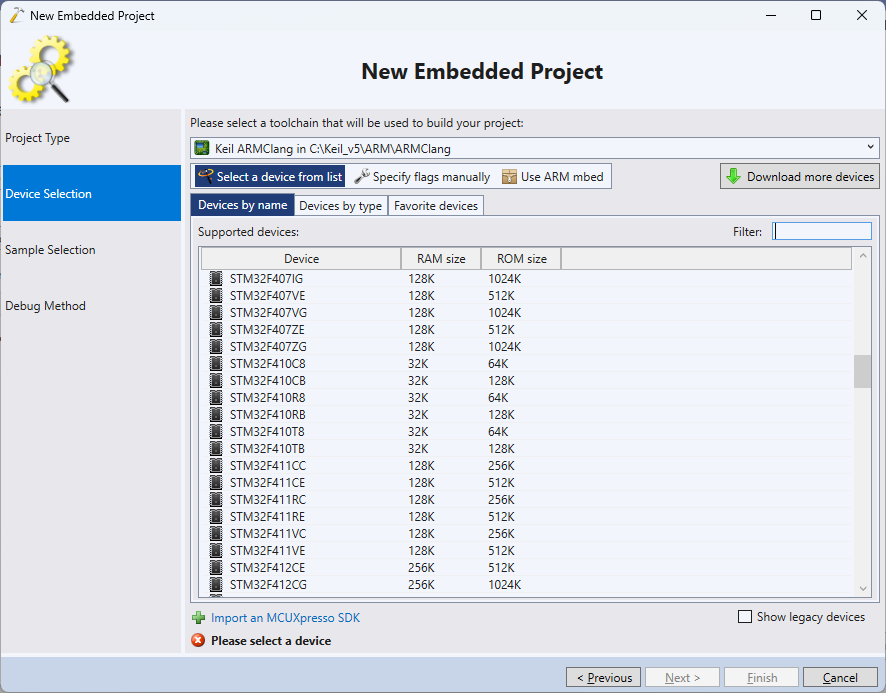The image size is (886, 693).
Task: Click Download more devices button
Action: (800, 176)
